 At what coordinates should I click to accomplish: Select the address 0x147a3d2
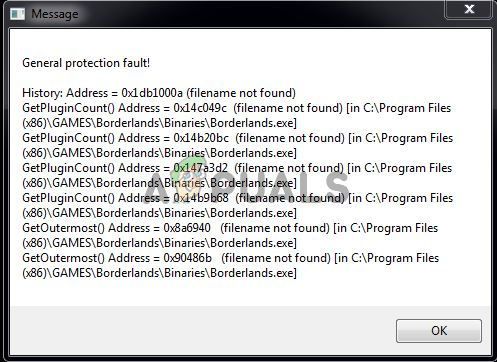[201, 168]
